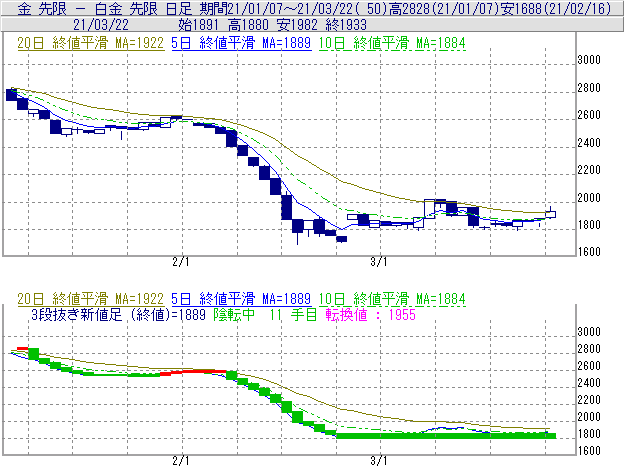Select the upper chart's 20日 終値平滑 MA=1922 legend
The width and height of the screenshot is (624, 473).
(x=91, y=43)
